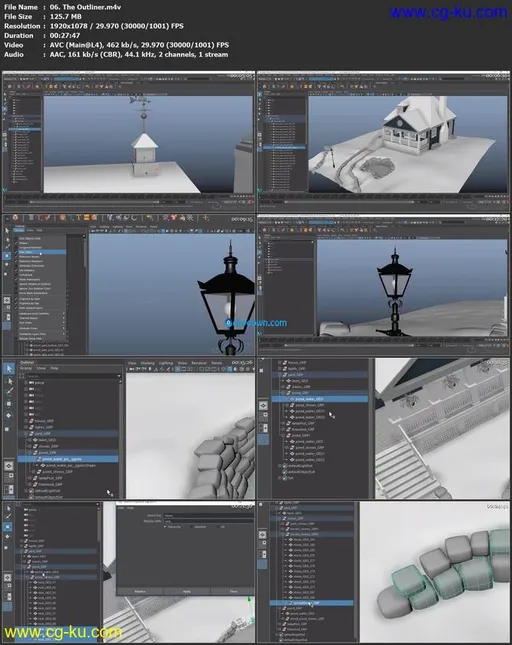Expand the stones_GRP node under yard_GRP
Viewport: 512px width, 645px height.
click(x=29, y=446)
